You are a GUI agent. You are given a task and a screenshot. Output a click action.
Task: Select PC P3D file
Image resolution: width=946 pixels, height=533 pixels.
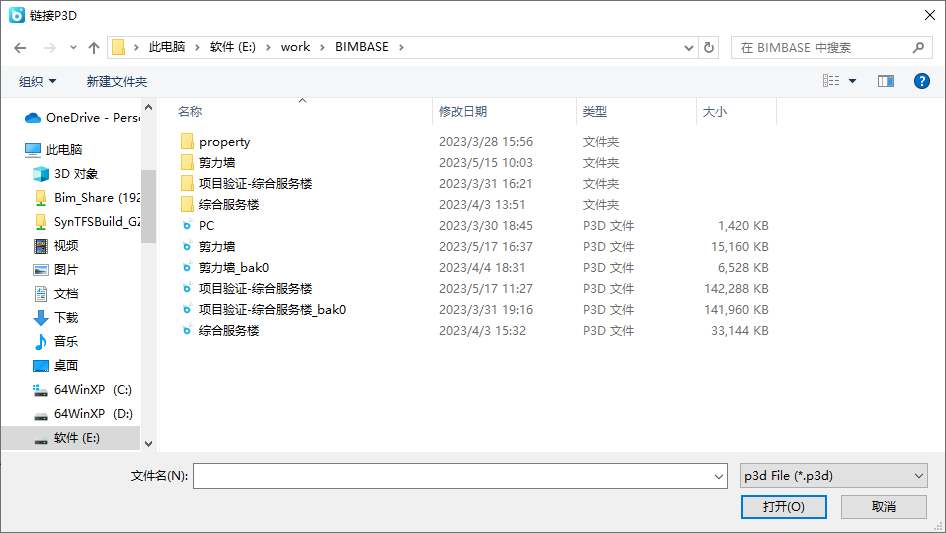point(198,226)
